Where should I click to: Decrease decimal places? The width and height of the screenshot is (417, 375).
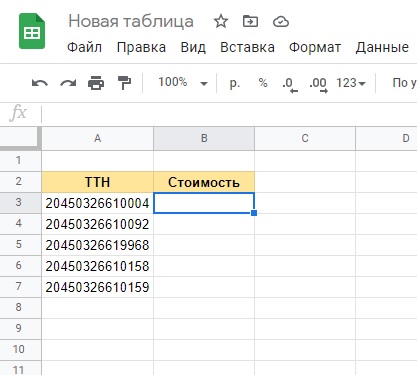[x=289, y=84]
